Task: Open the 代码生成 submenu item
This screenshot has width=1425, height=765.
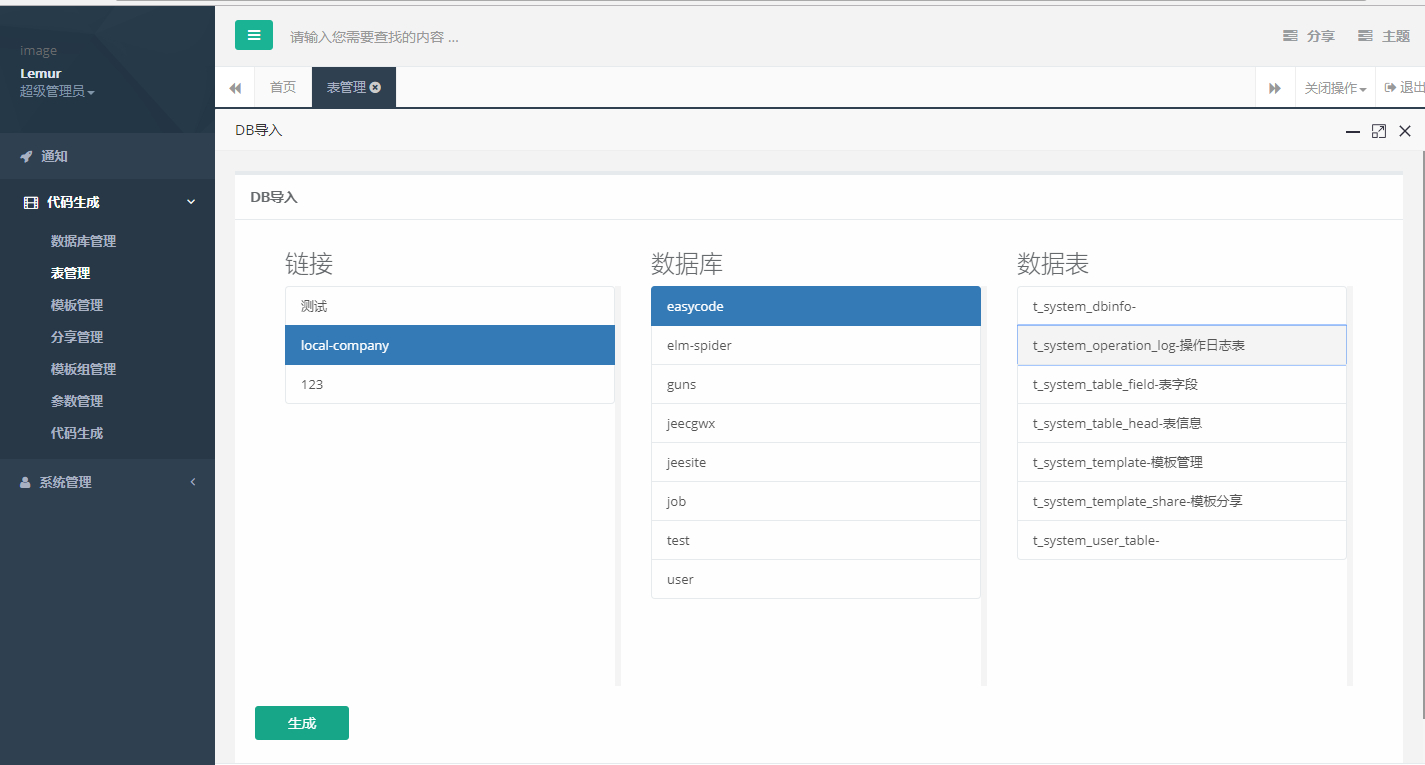Action: [77, 433]
